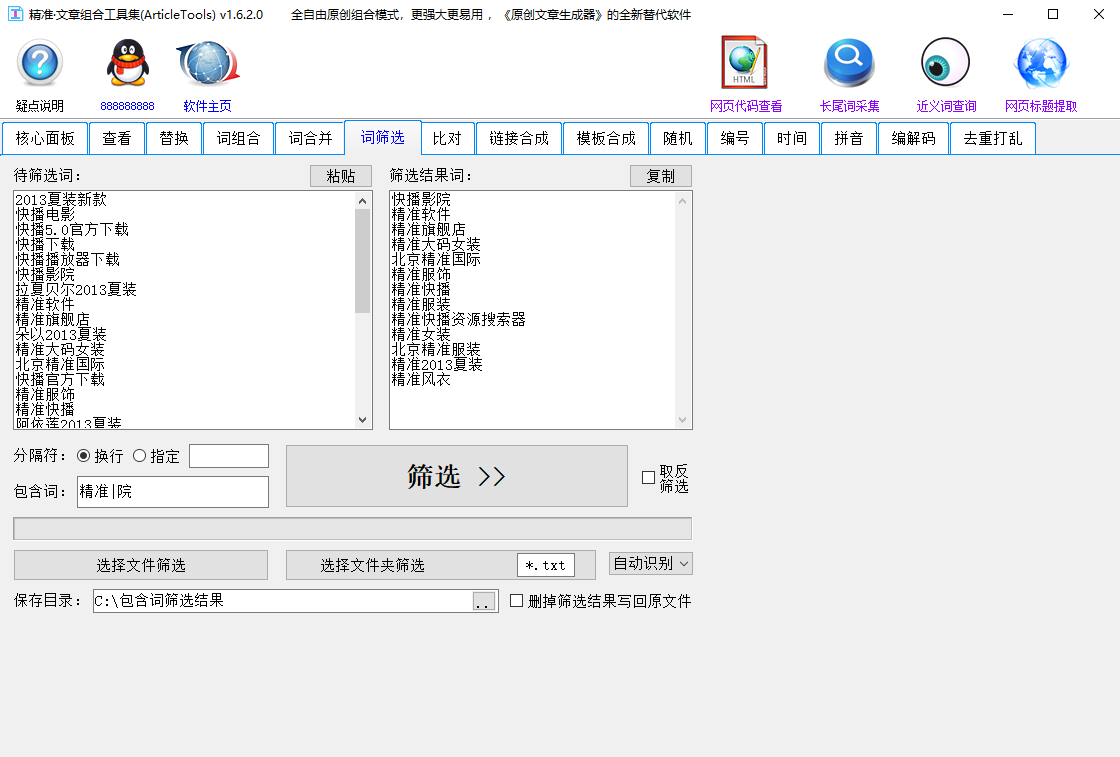Launch 网页代码查看 with the HTML icon
The width and height of the screenshot is (1120, 757).
[x=744, y=63]
